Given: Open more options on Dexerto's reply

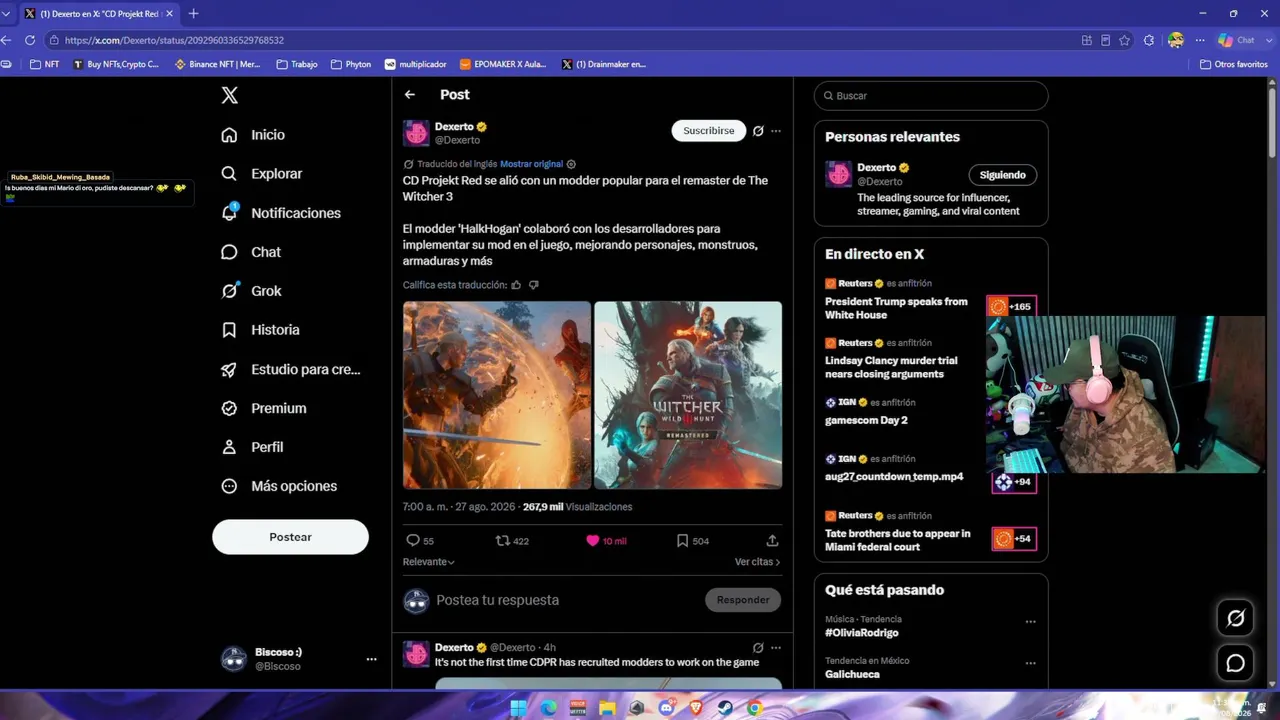Looking at the screenshot, I should (x=776, y=647).
